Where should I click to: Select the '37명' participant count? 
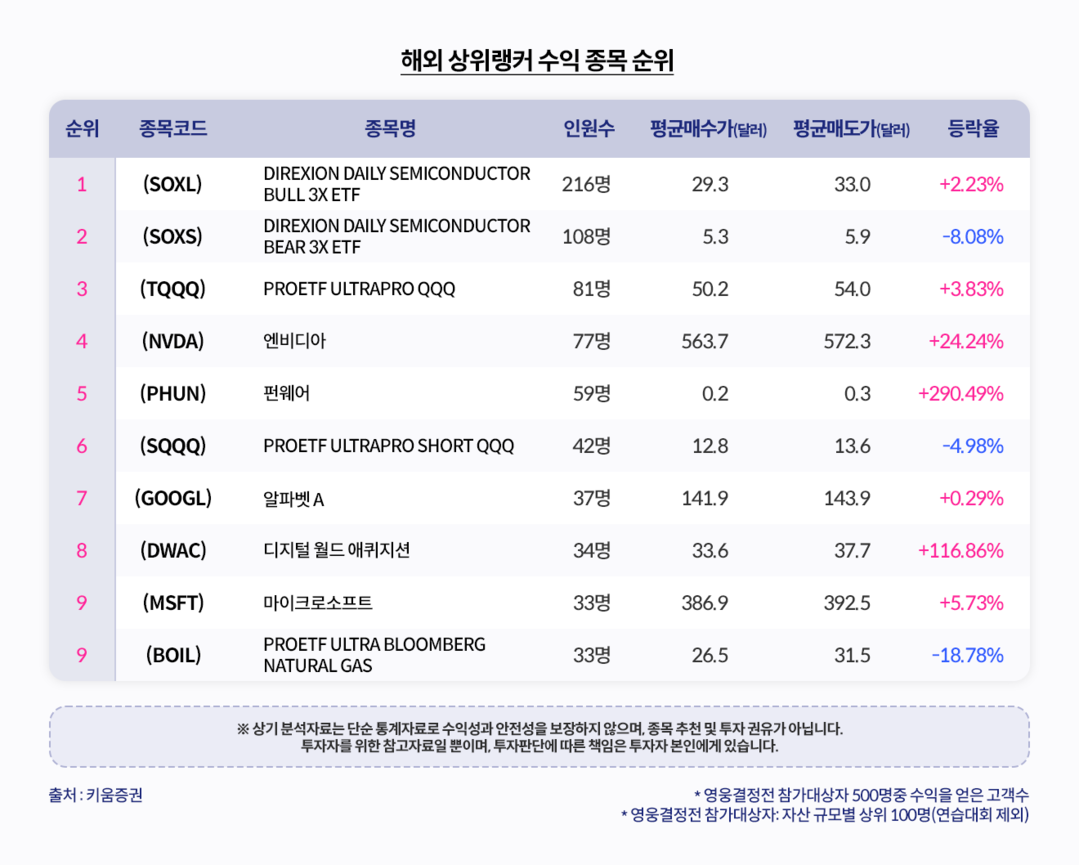[592, 498]
